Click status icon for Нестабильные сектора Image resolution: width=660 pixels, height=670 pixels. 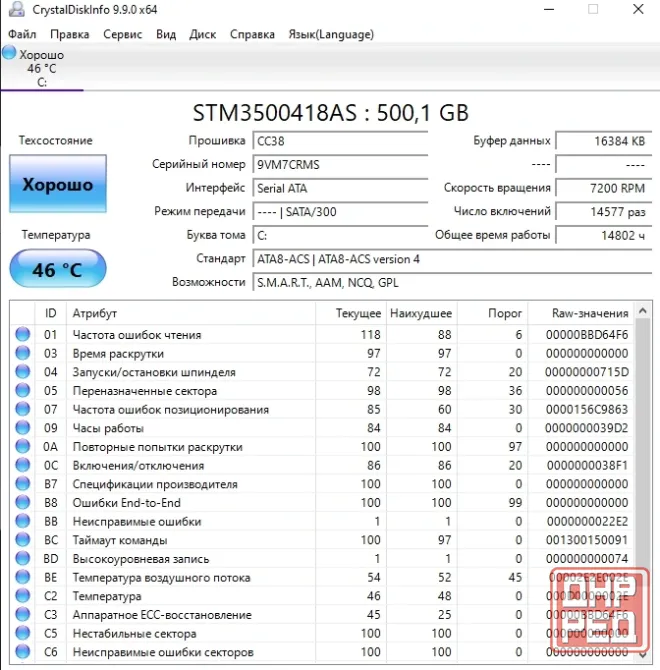tap(23, 633)
